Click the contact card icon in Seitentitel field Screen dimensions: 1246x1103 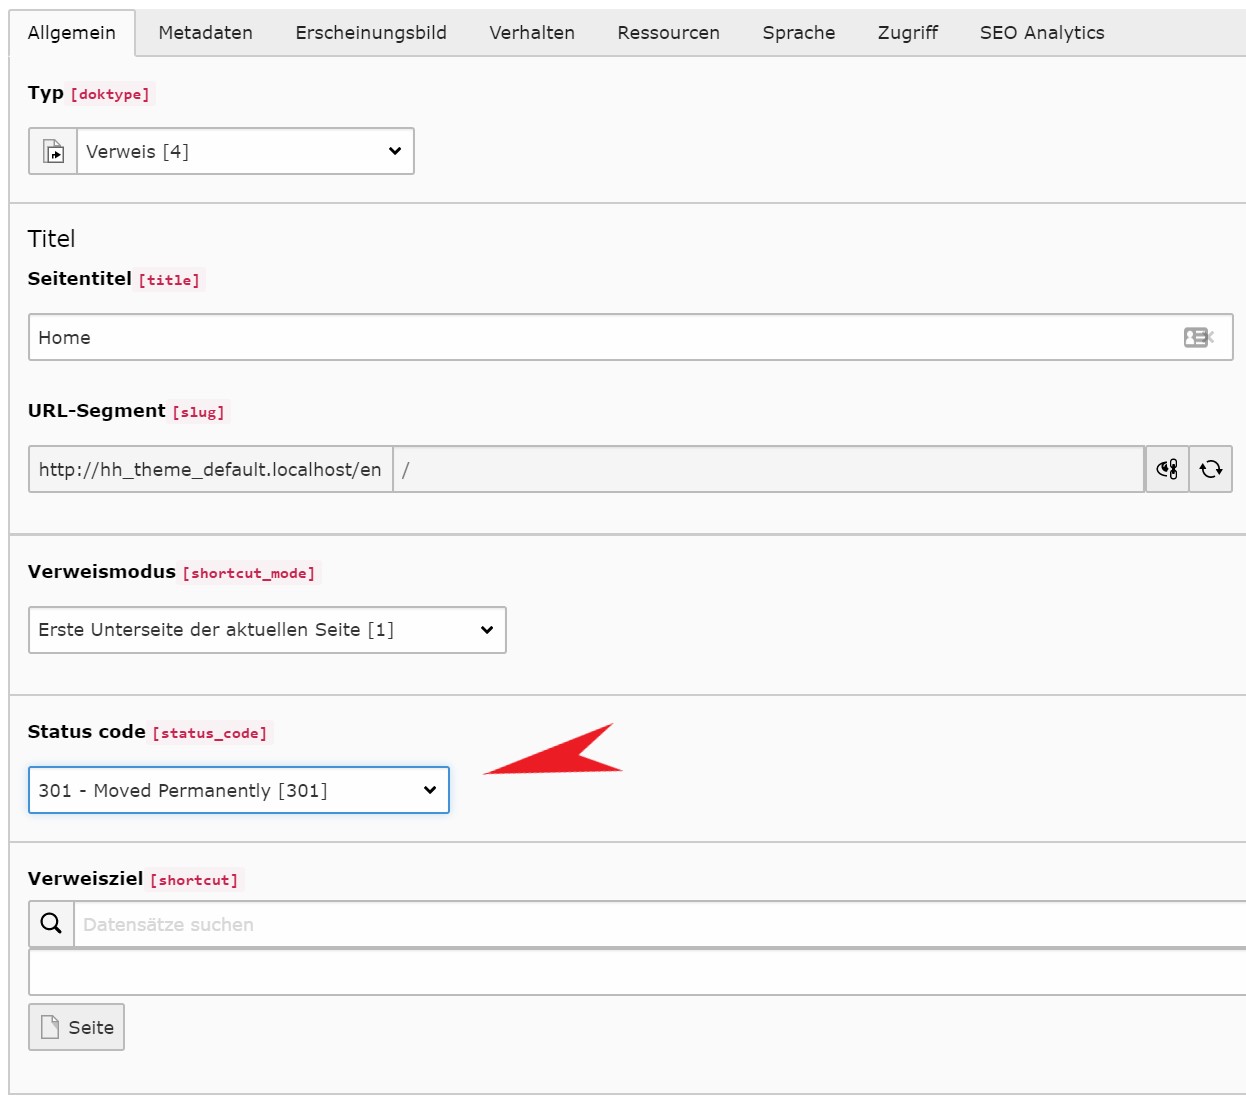coord(1198,337)
